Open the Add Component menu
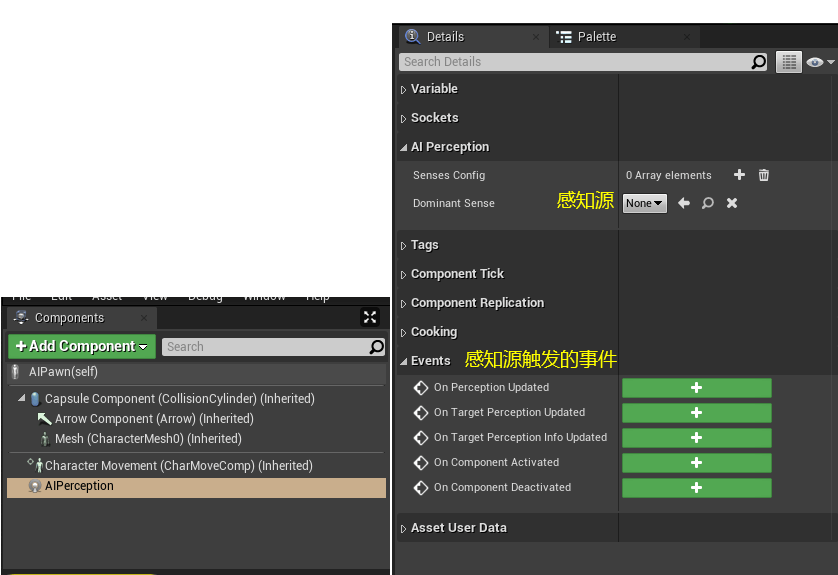 pos(82,346)
